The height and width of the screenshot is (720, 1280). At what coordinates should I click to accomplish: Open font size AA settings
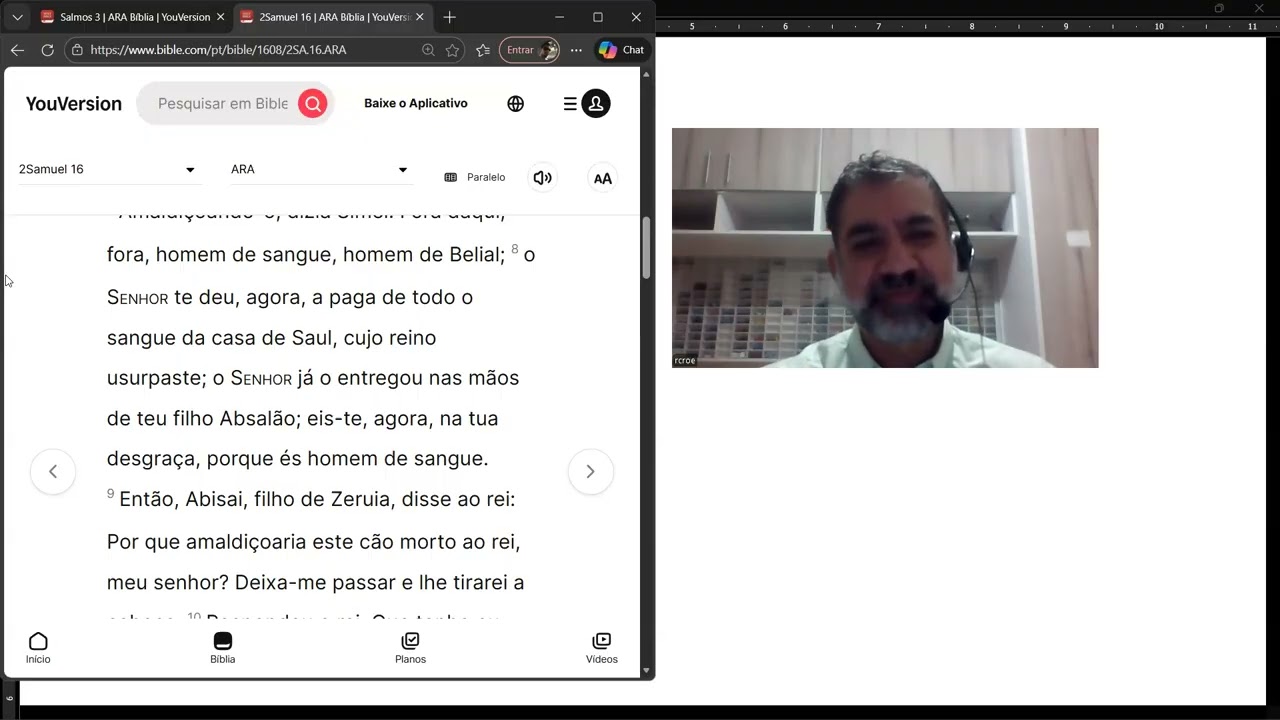coord(603,179)
